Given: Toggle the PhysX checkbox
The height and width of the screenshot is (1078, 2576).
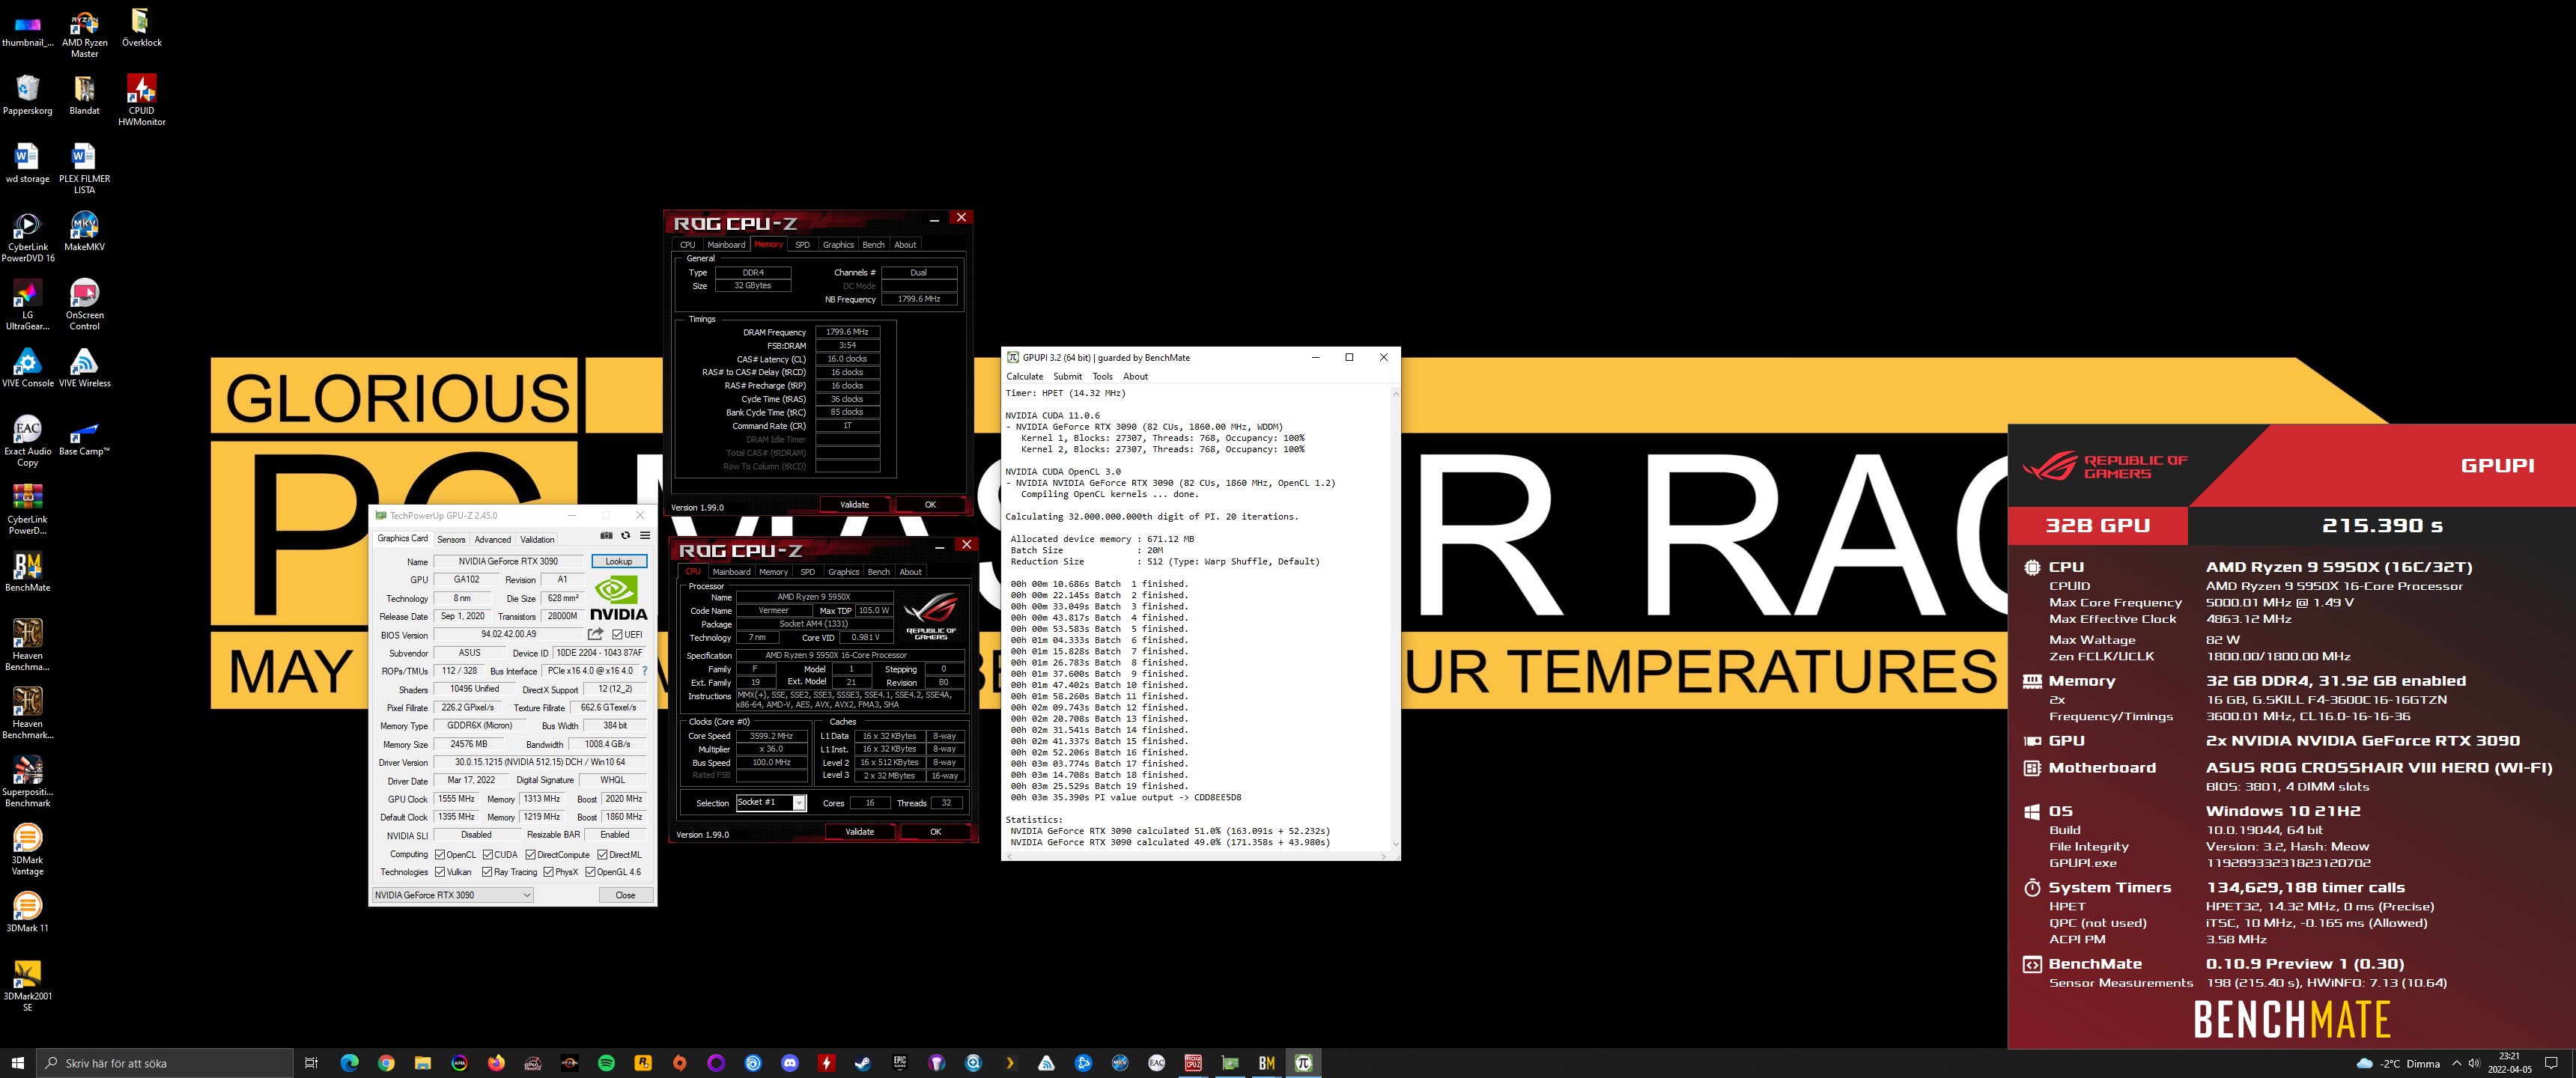Looking at the screenshot, I should click(549, 872).
